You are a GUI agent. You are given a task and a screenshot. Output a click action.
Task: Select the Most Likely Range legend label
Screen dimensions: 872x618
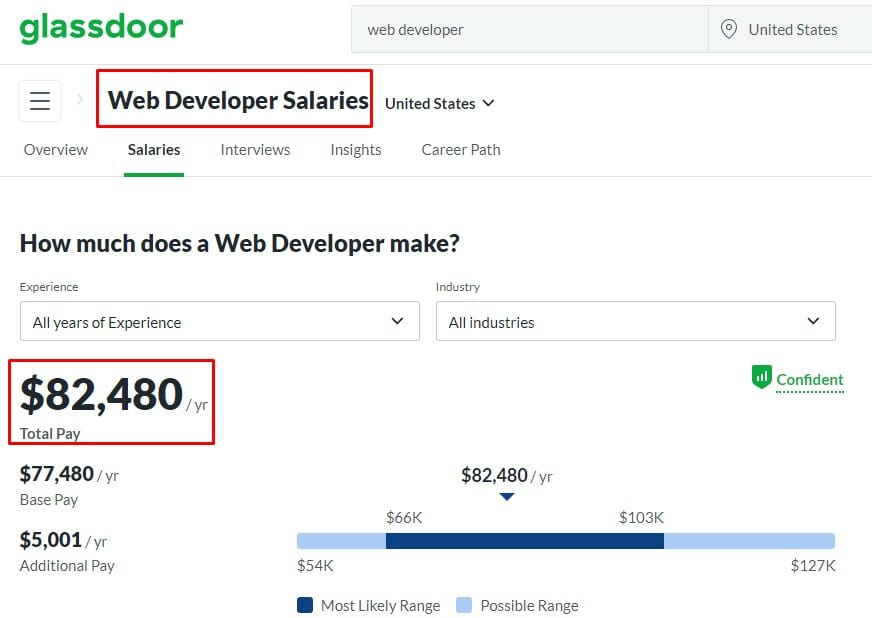(380, 605)
